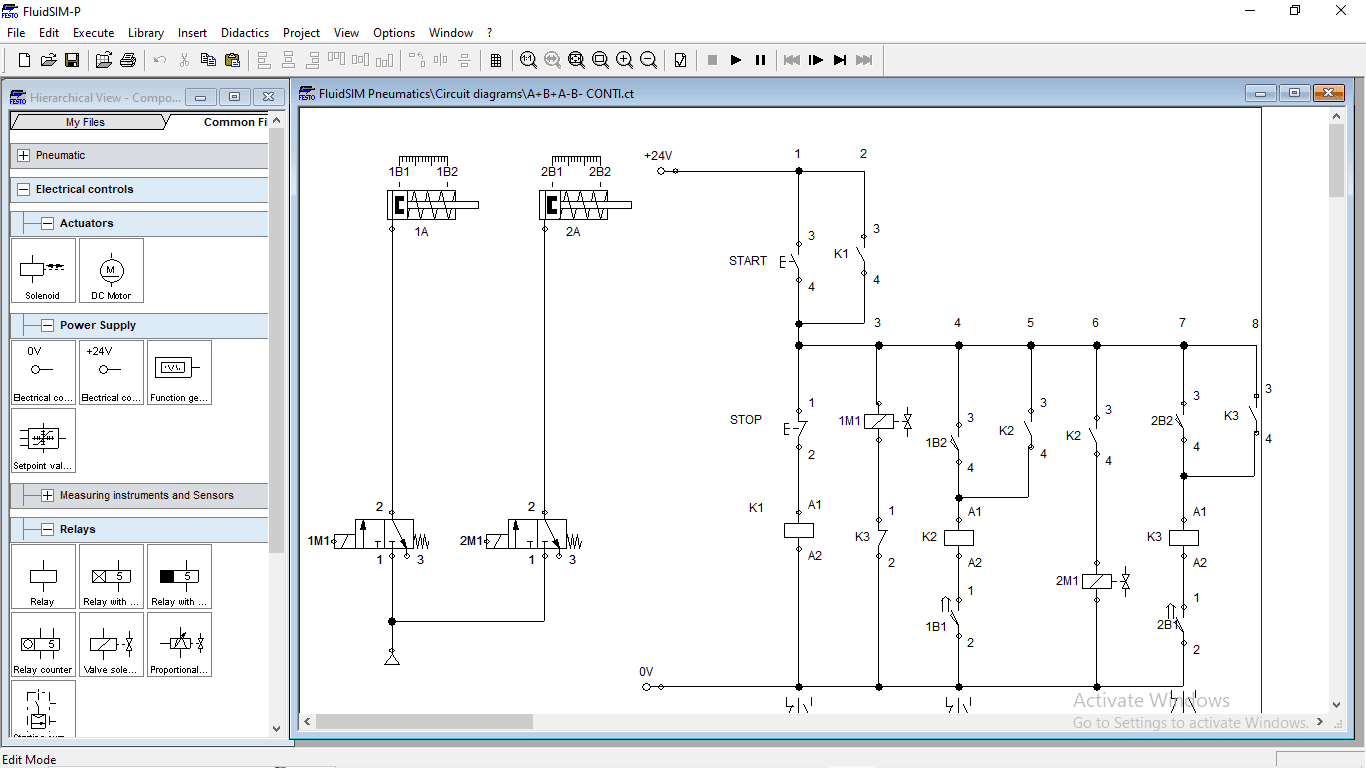Click the zoom 1:1 original size icon
This screenshot has width=1366, height=768.
[x=528, y=60]
